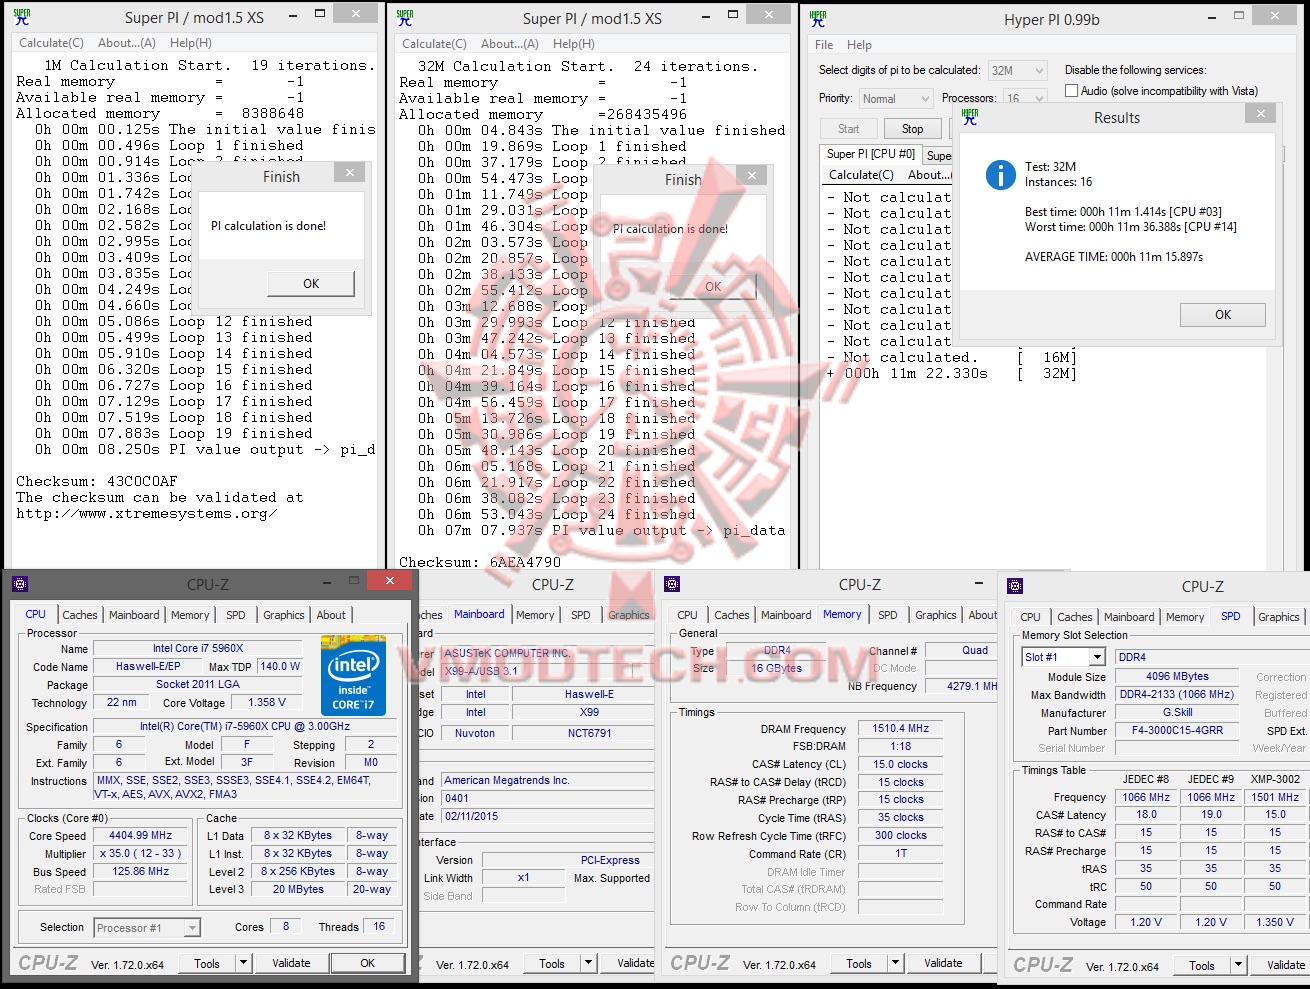Screen dimensions: 1310x989
Task: Select the Graphics tab in the Memory CPU-Z window
Action: (936, 615)
